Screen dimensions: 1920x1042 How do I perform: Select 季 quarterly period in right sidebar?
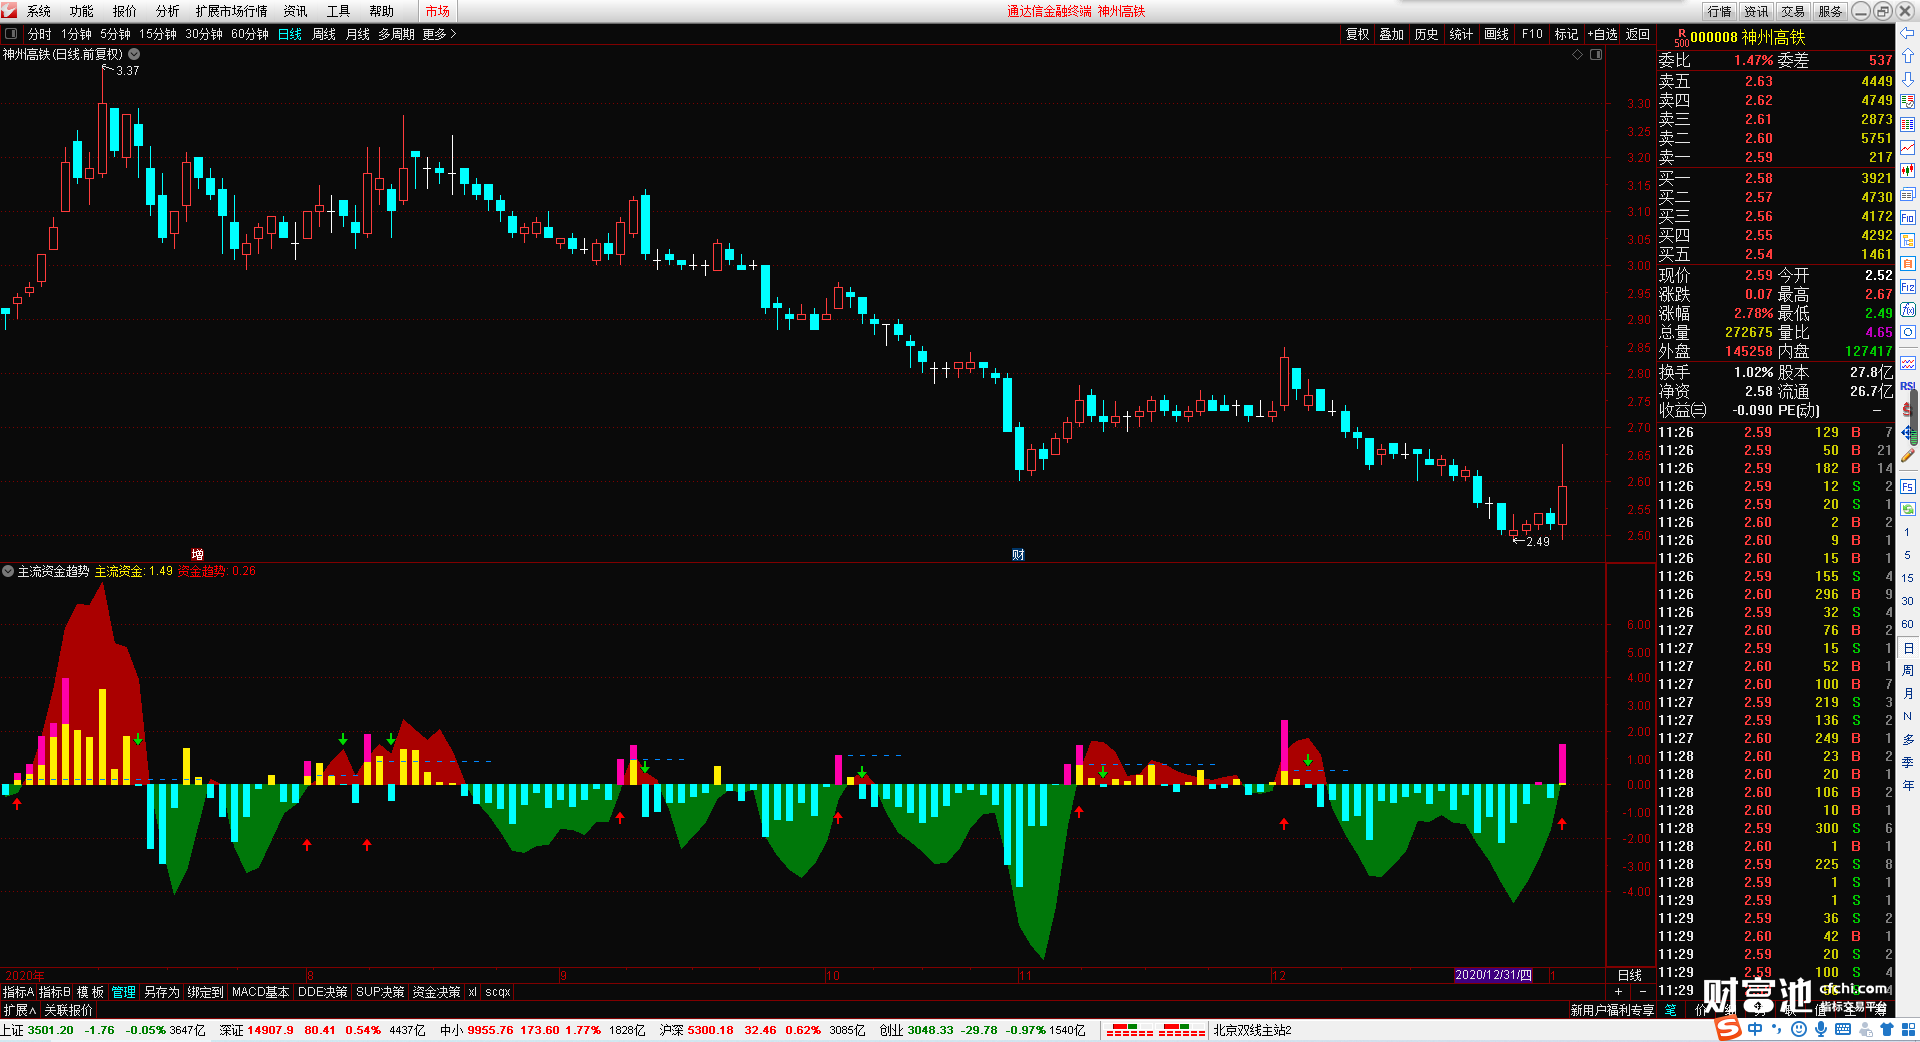[x=1907, y=762]
